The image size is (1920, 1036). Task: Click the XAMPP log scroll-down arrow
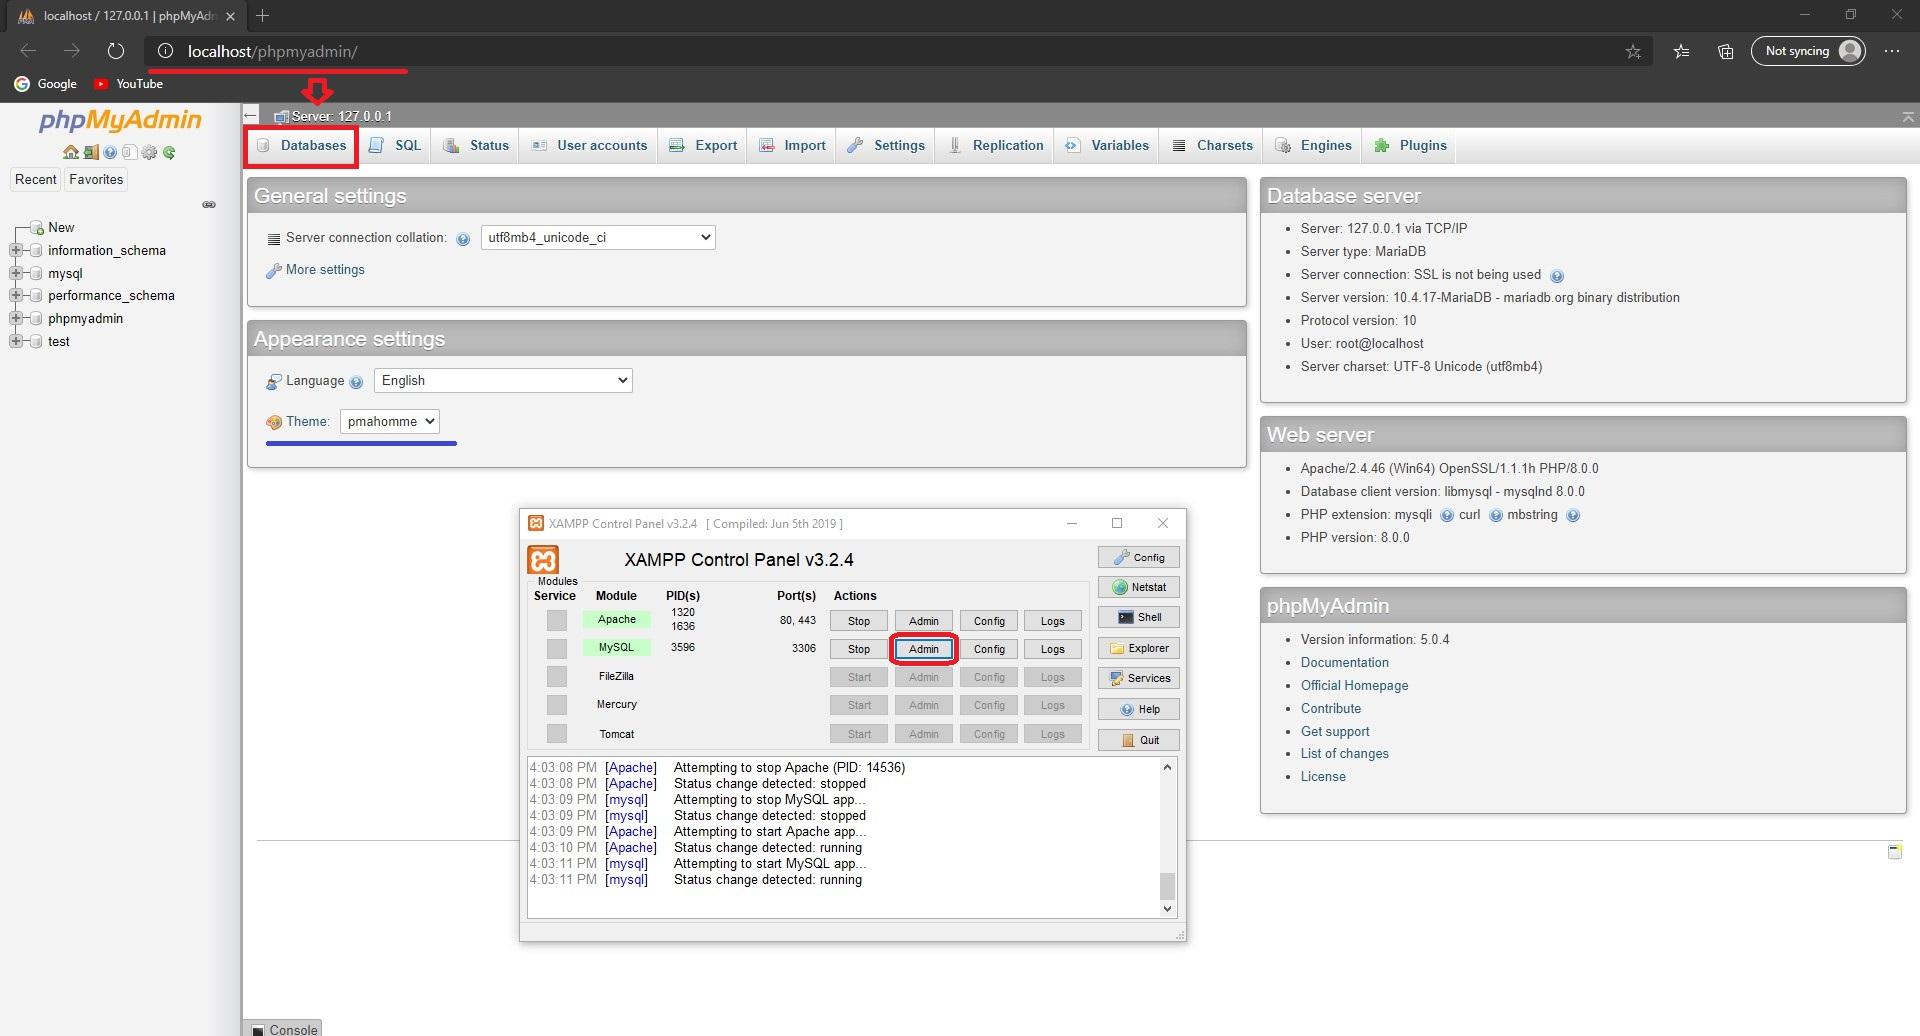tap(1167, 909)
